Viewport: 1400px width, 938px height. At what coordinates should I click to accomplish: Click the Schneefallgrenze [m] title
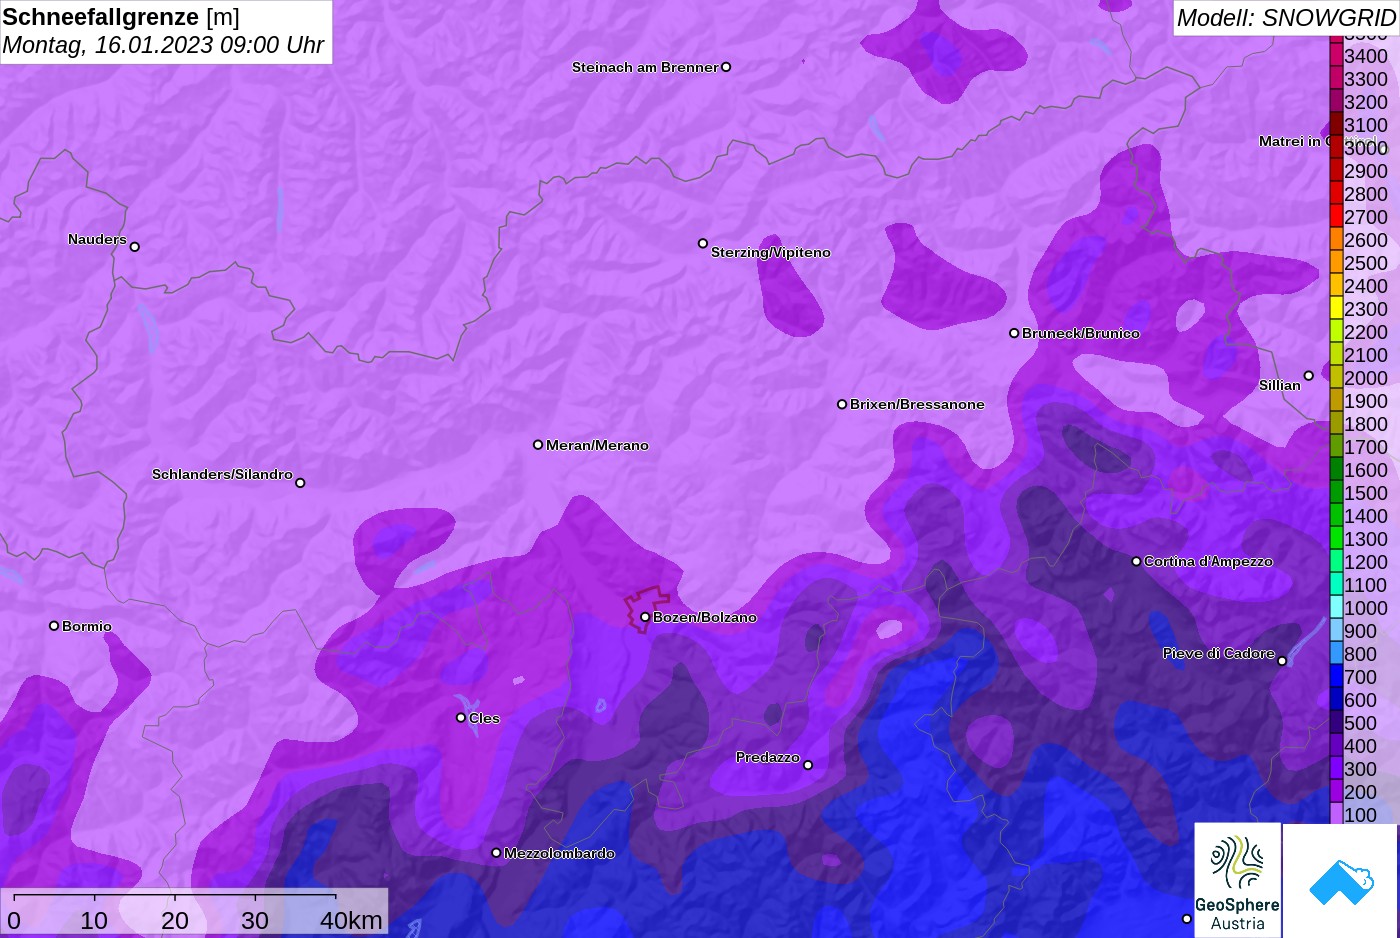[121, 17]
